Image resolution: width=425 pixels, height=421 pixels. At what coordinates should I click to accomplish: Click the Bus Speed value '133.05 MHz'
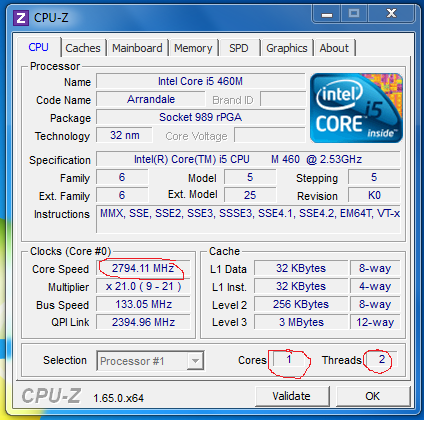click(143, 304)
